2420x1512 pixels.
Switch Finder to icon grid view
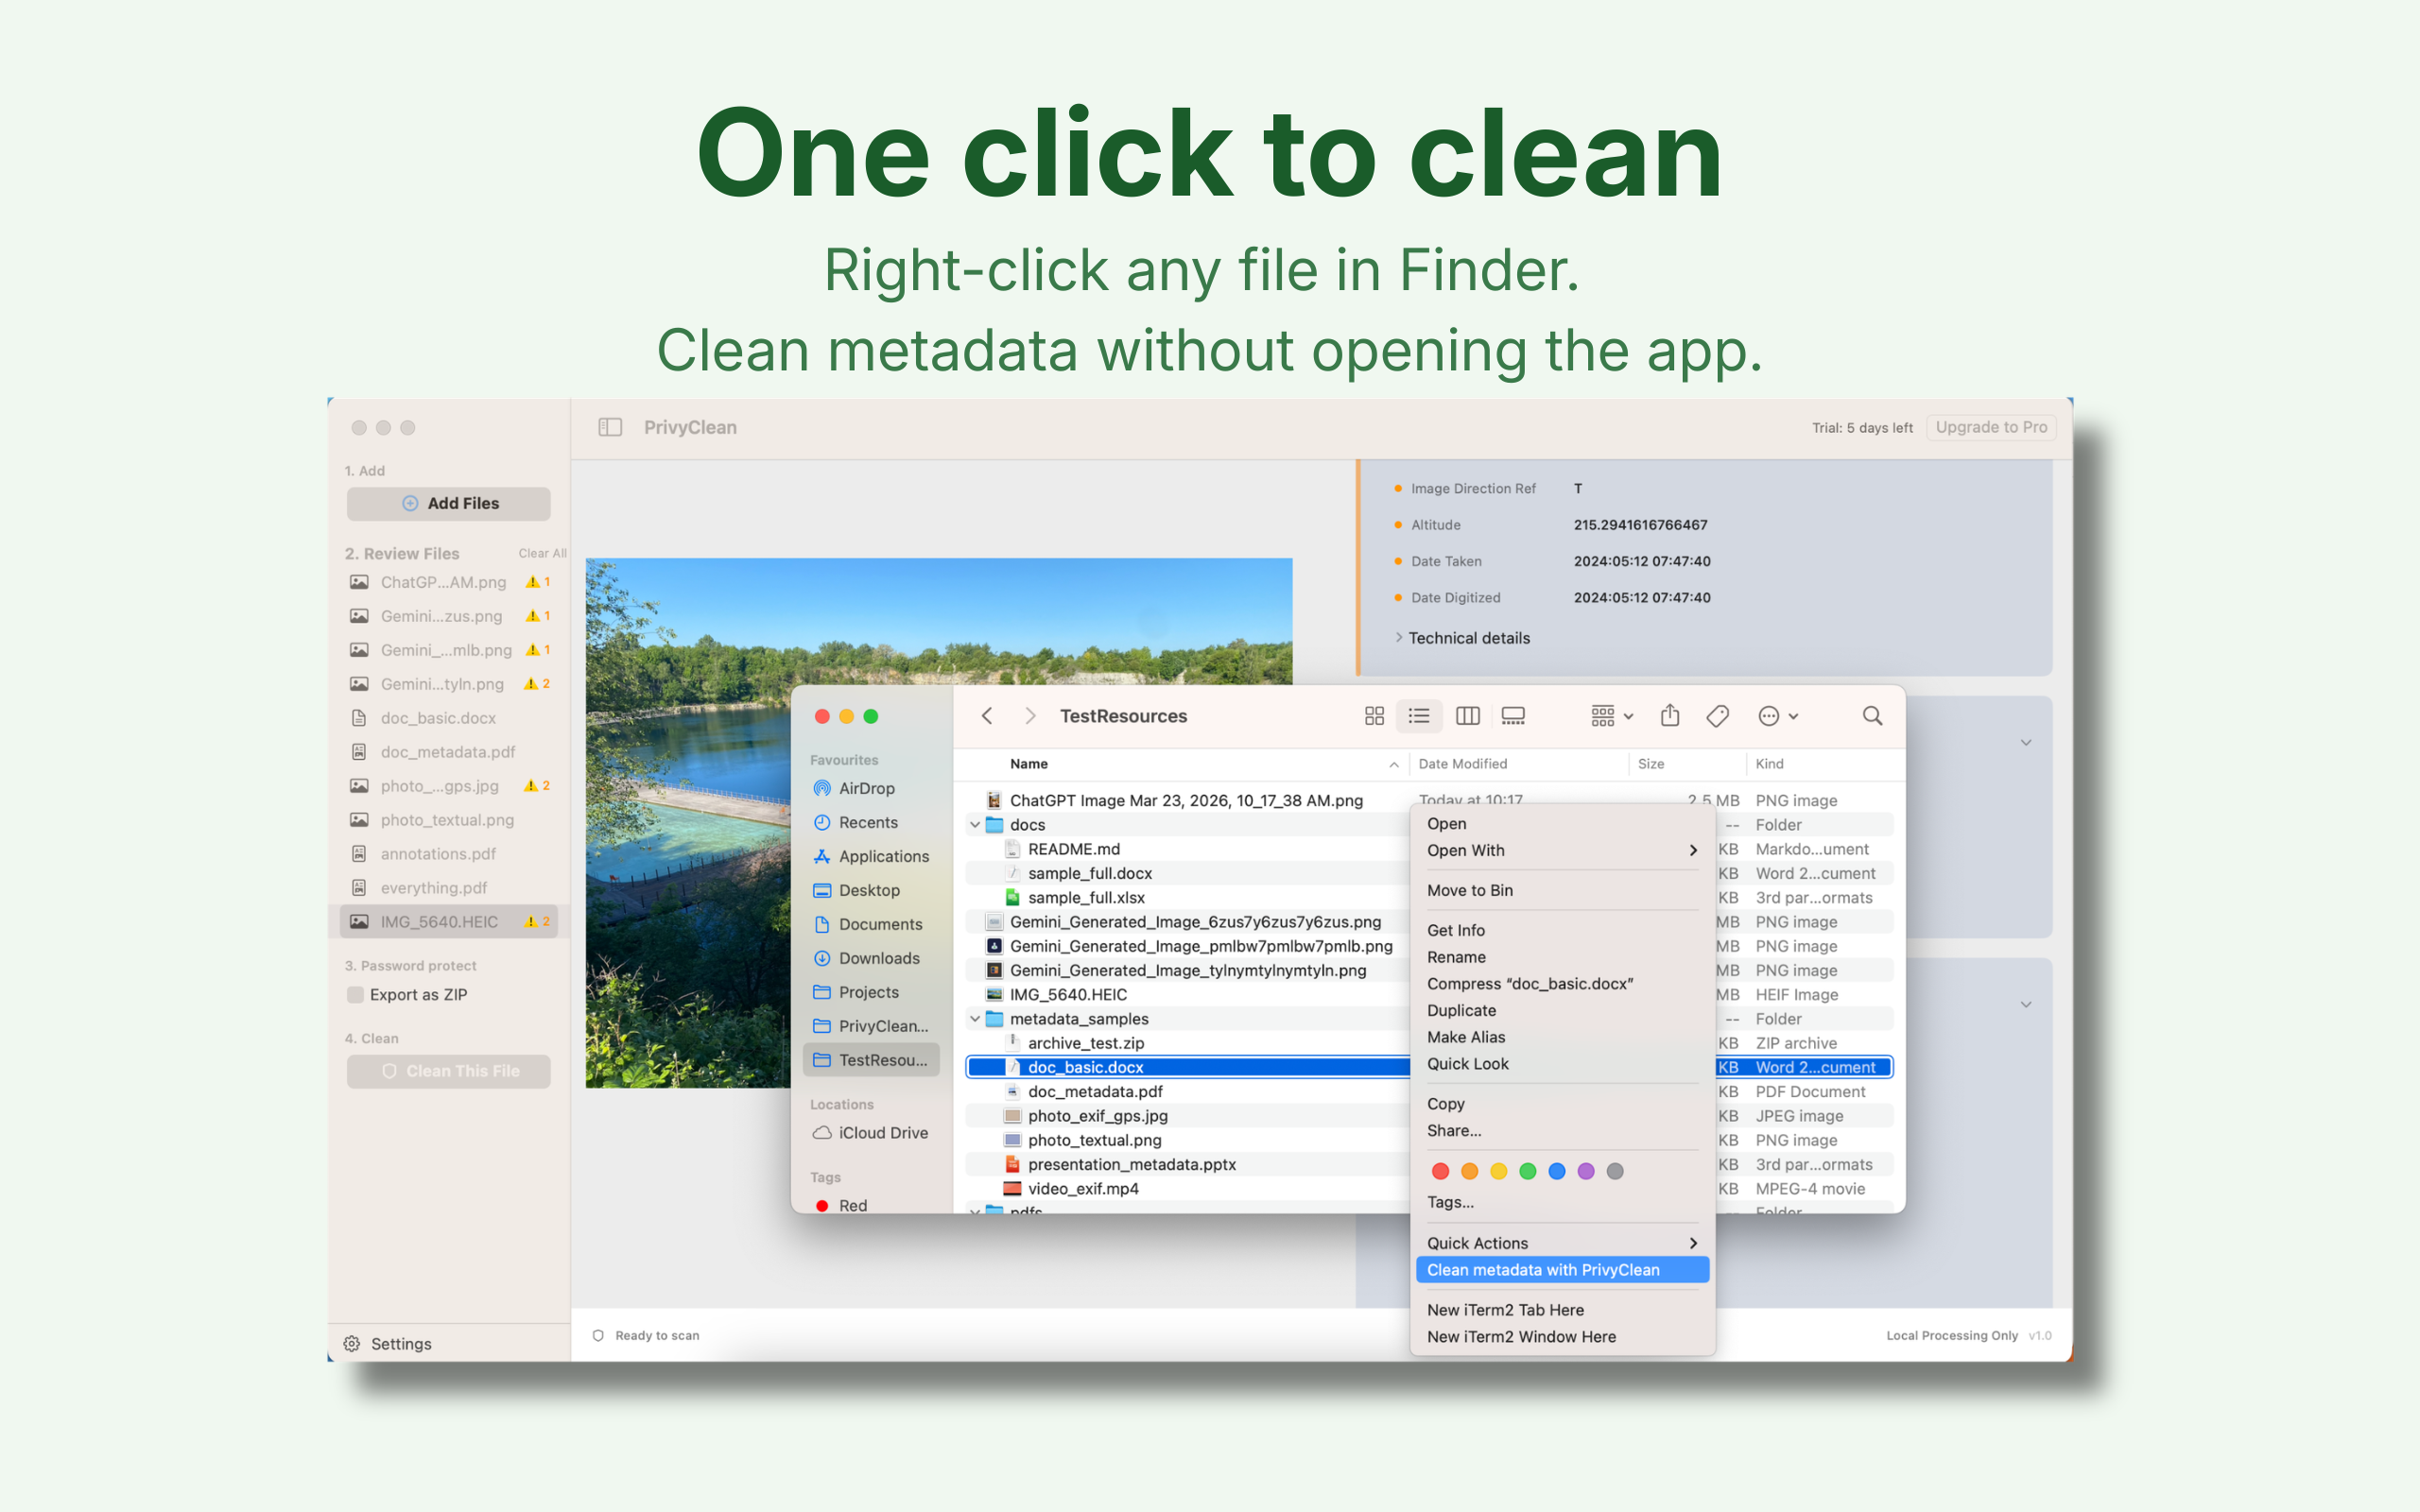[1375, 716]
